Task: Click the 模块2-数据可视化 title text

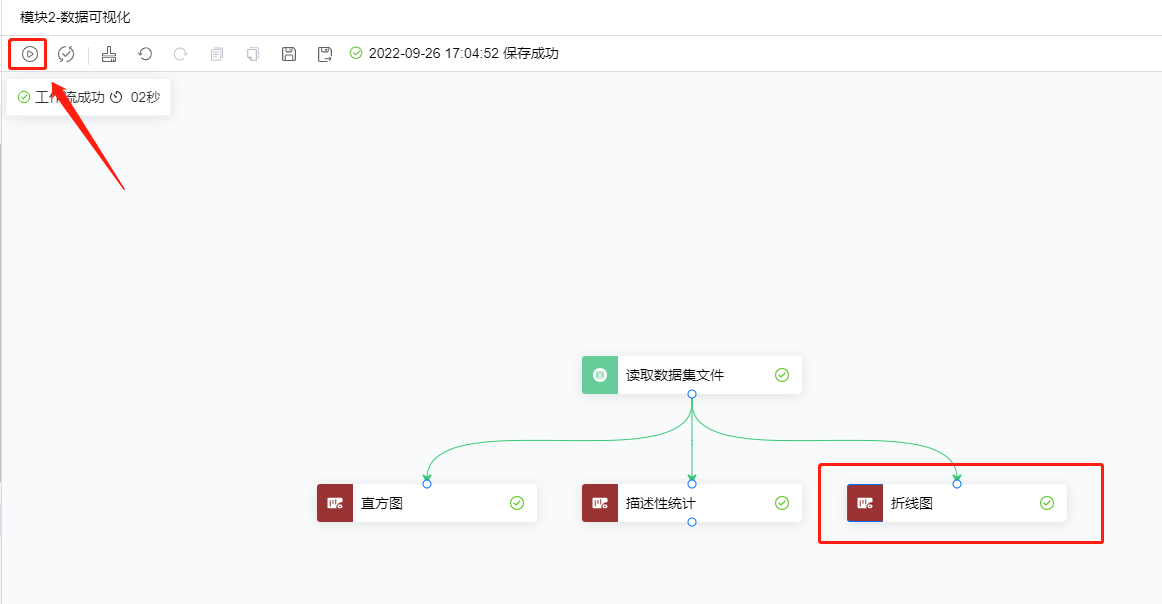Action: coord(75,16)
